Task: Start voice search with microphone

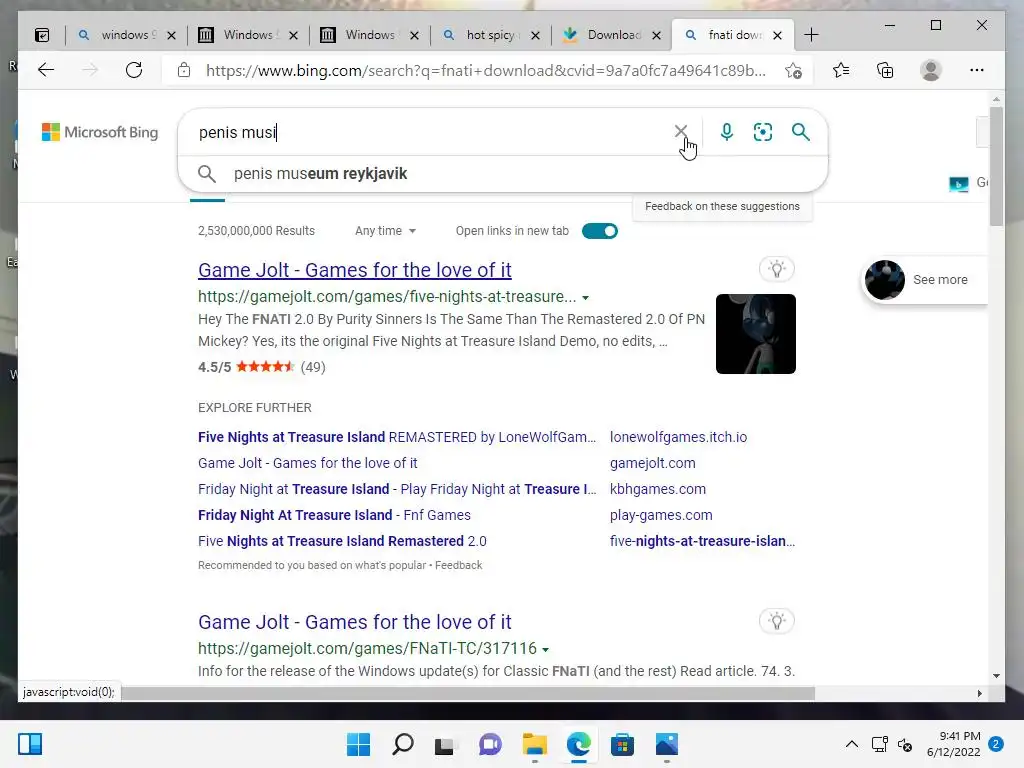Action: click(726, 132)
